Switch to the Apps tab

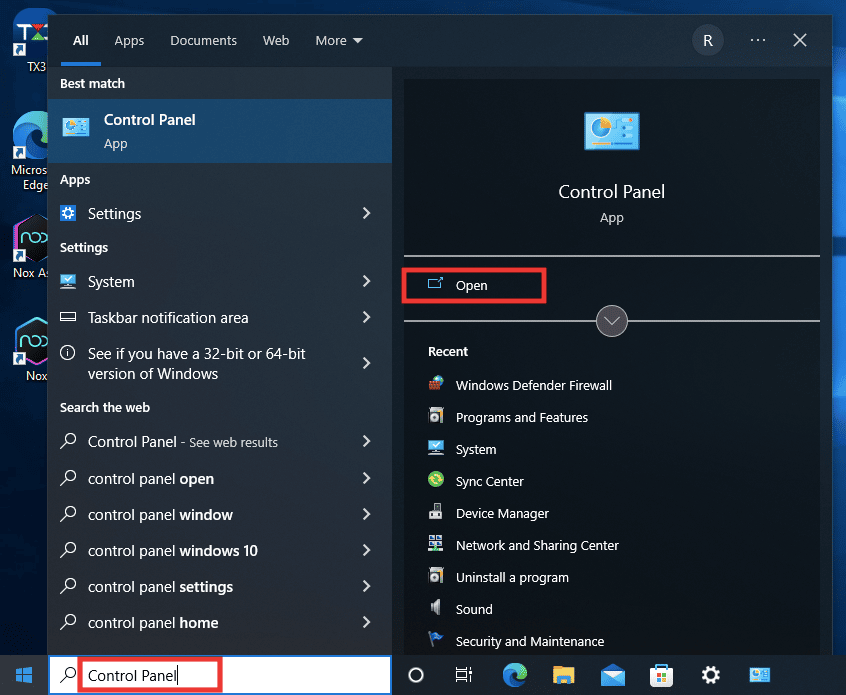129,41
